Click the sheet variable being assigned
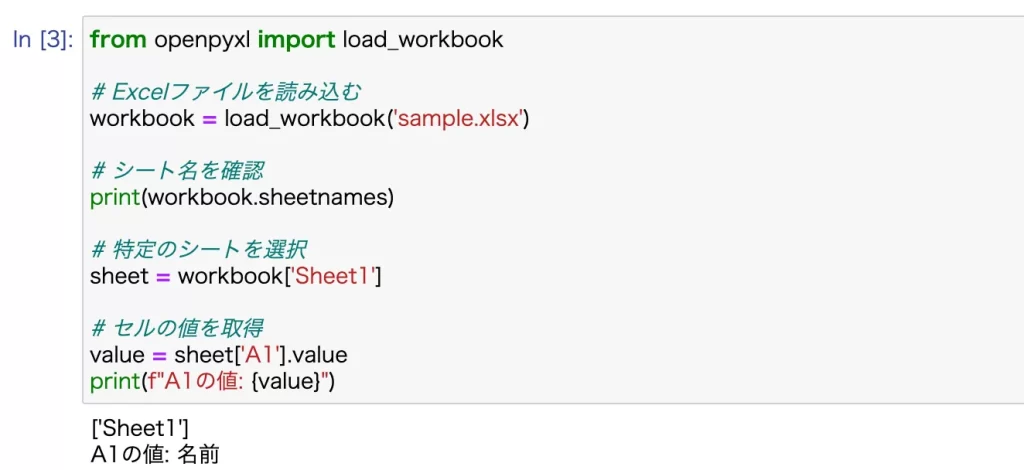This screenshot has width=1024, height=470. [x=120, y=275]
